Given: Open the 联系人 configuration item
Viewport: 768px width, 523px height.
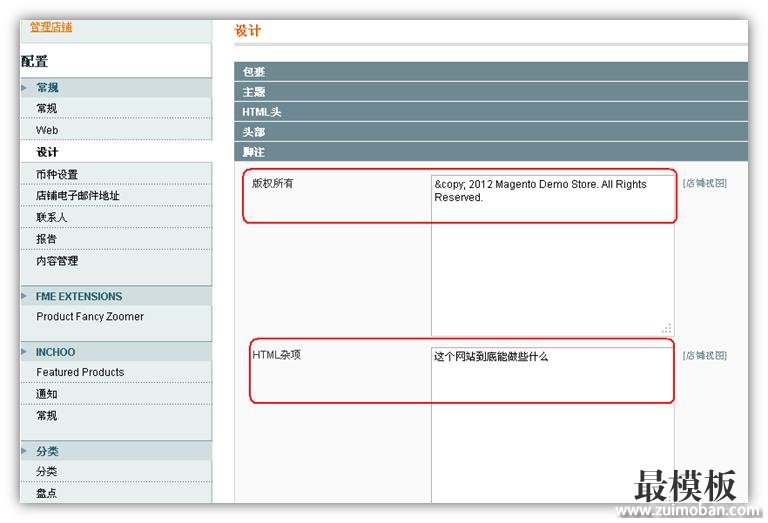Looking at the screenshot, I should (52, 218).
